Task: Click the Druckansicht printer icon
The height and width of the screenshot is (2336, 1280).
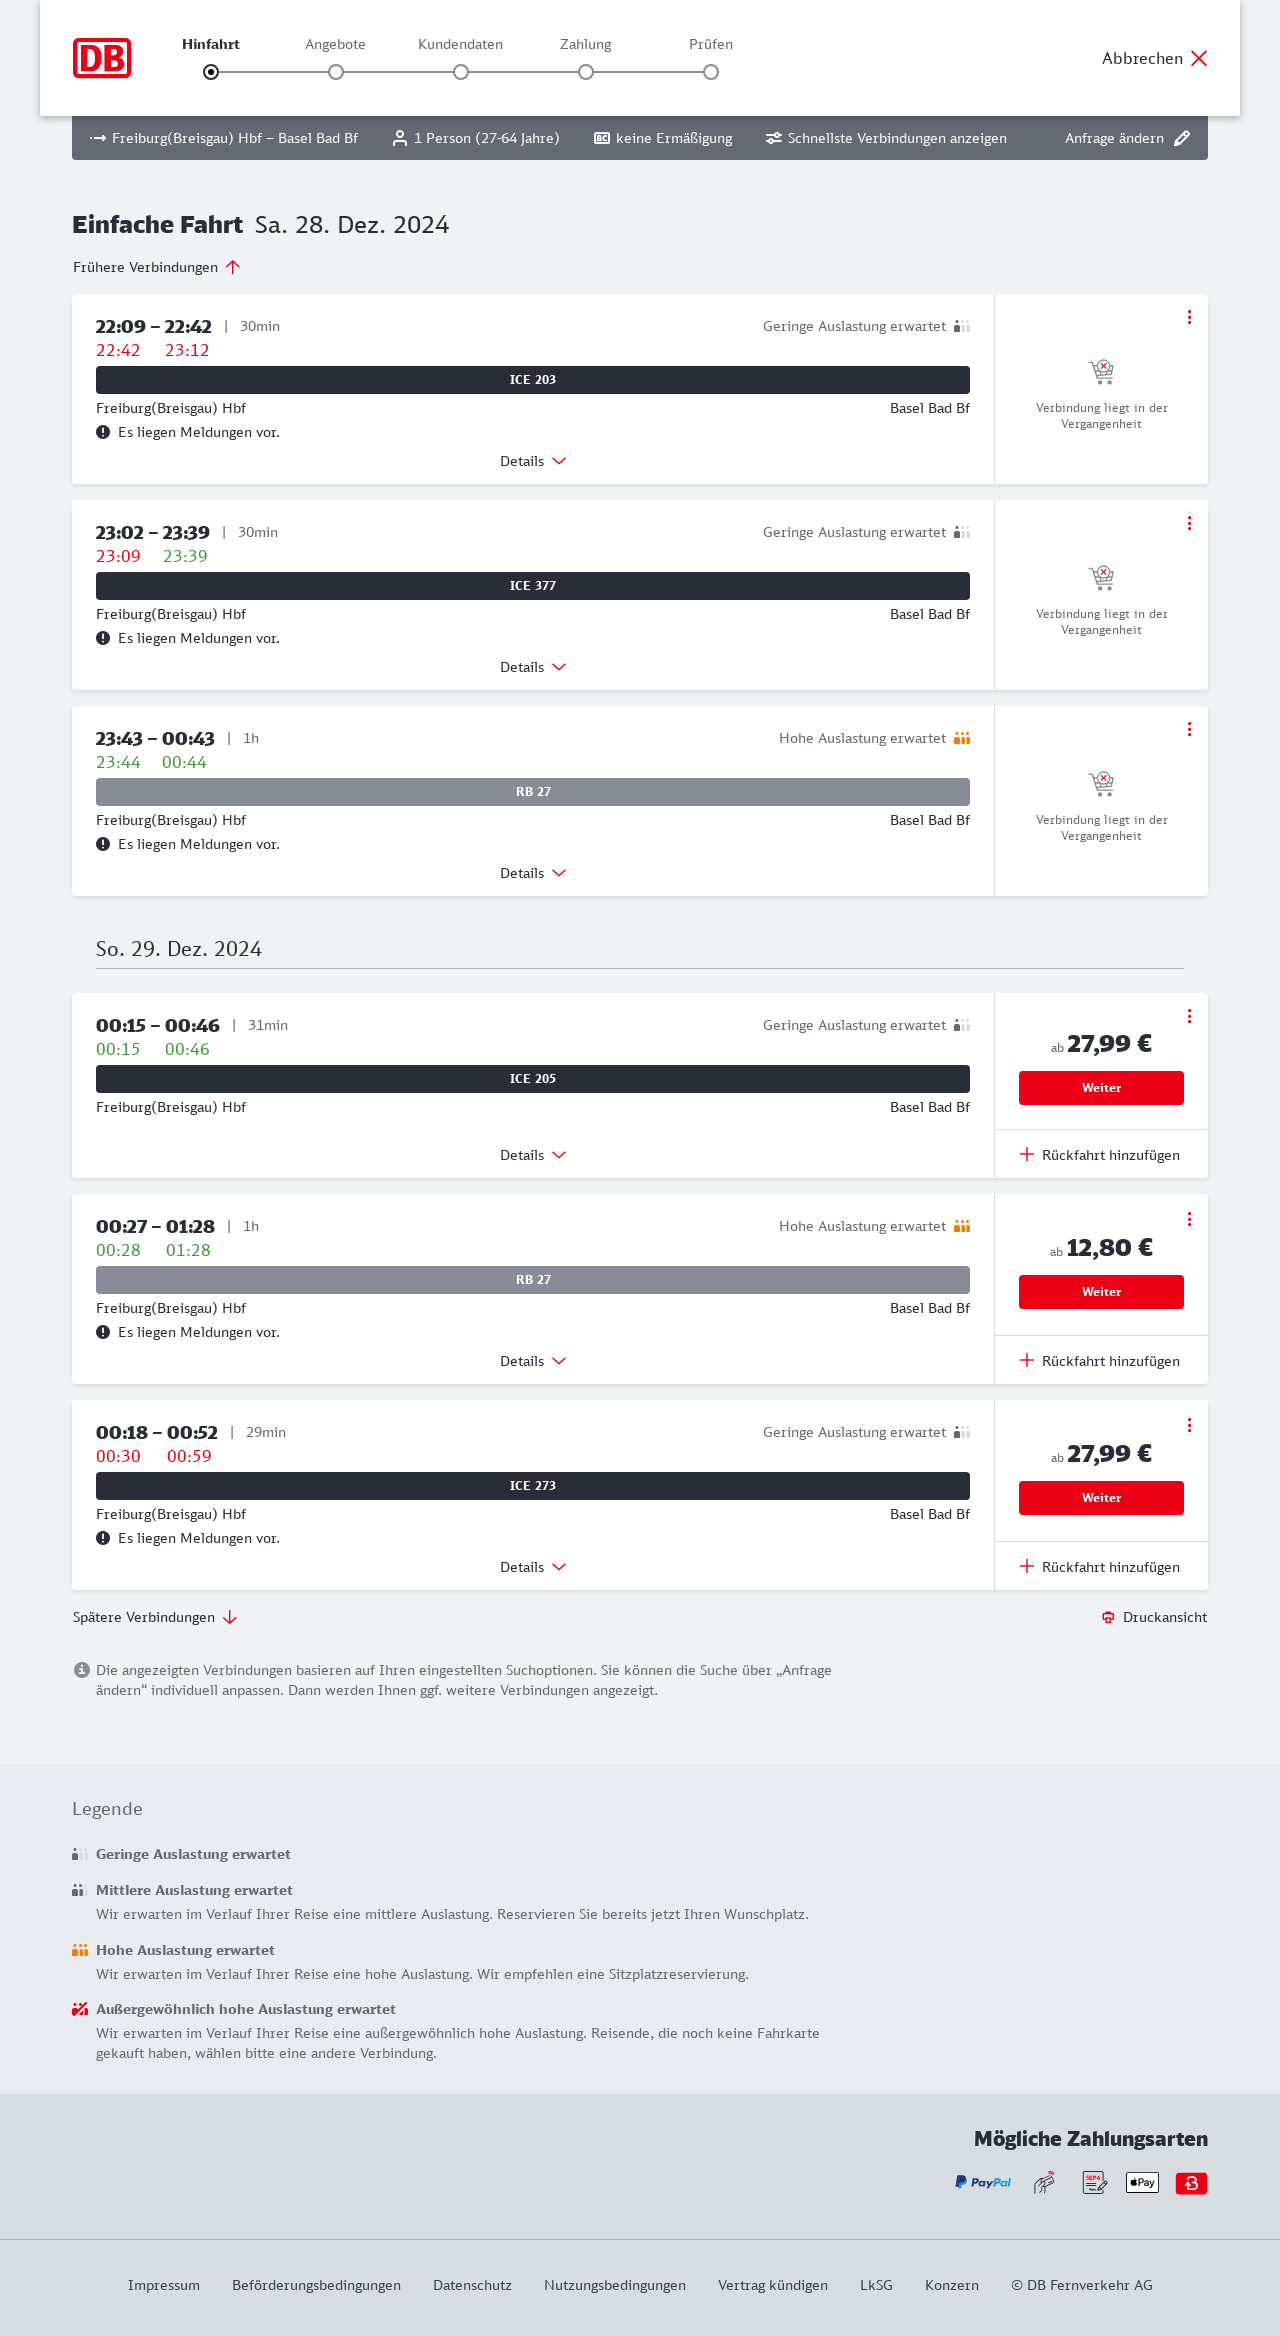Action: tap(1108, 1617)
